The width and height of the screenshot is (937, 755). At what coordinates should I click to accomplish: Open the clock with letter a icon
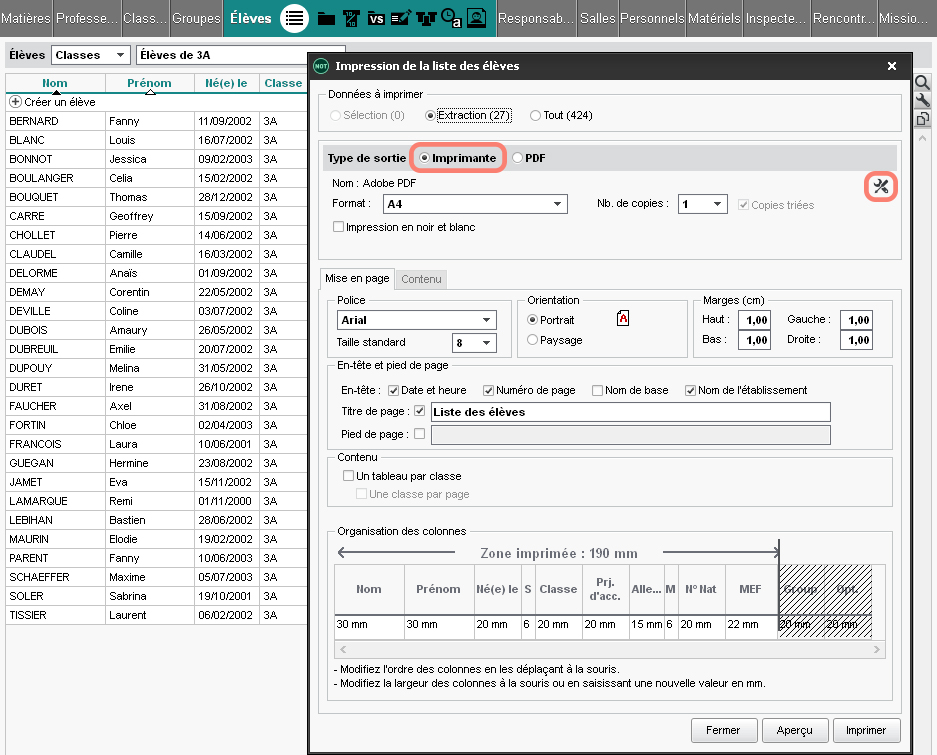[451, 18]
